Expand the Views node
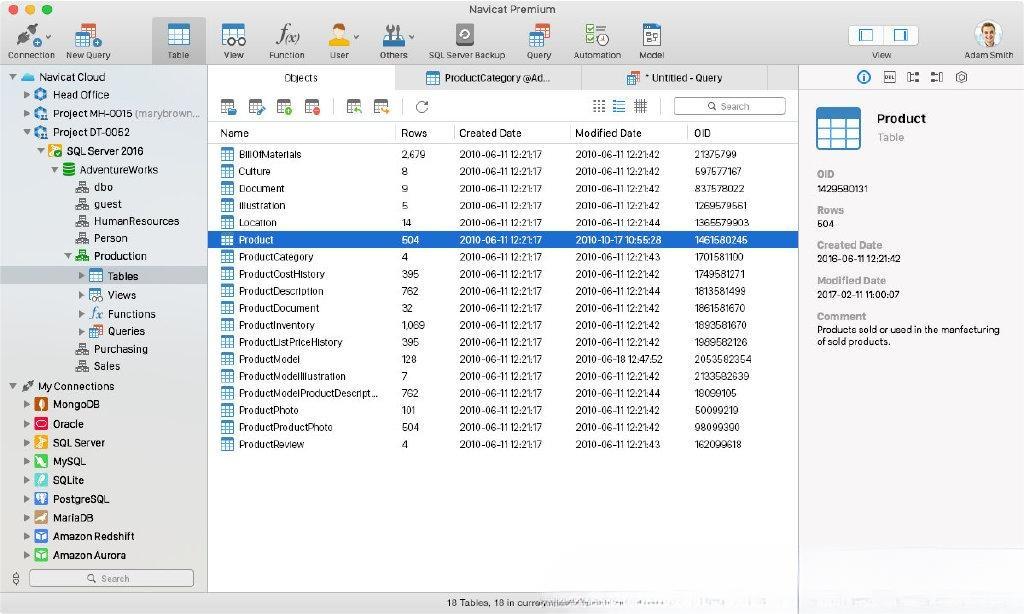1024x614 pixels. click(x=82, y=295)
